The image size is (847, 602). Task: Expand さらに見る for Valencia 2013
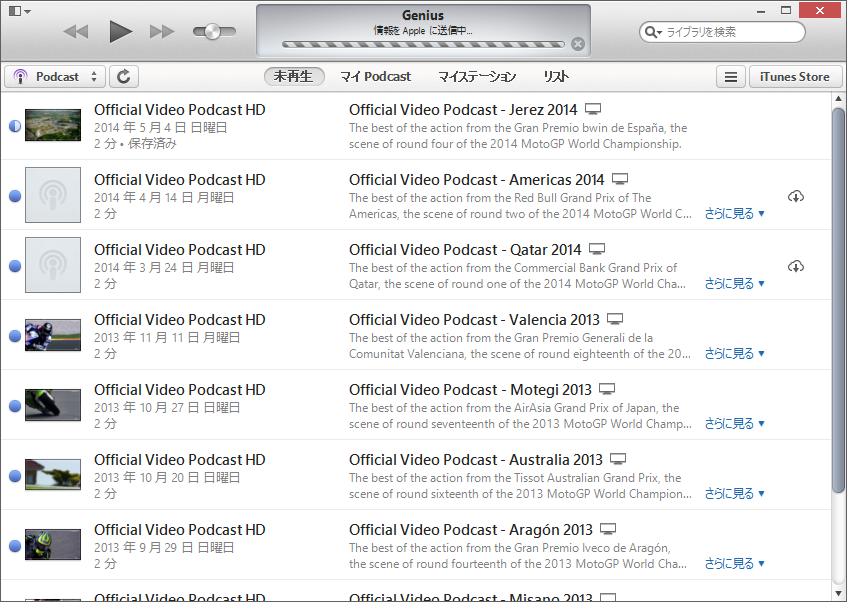(734, 353)
